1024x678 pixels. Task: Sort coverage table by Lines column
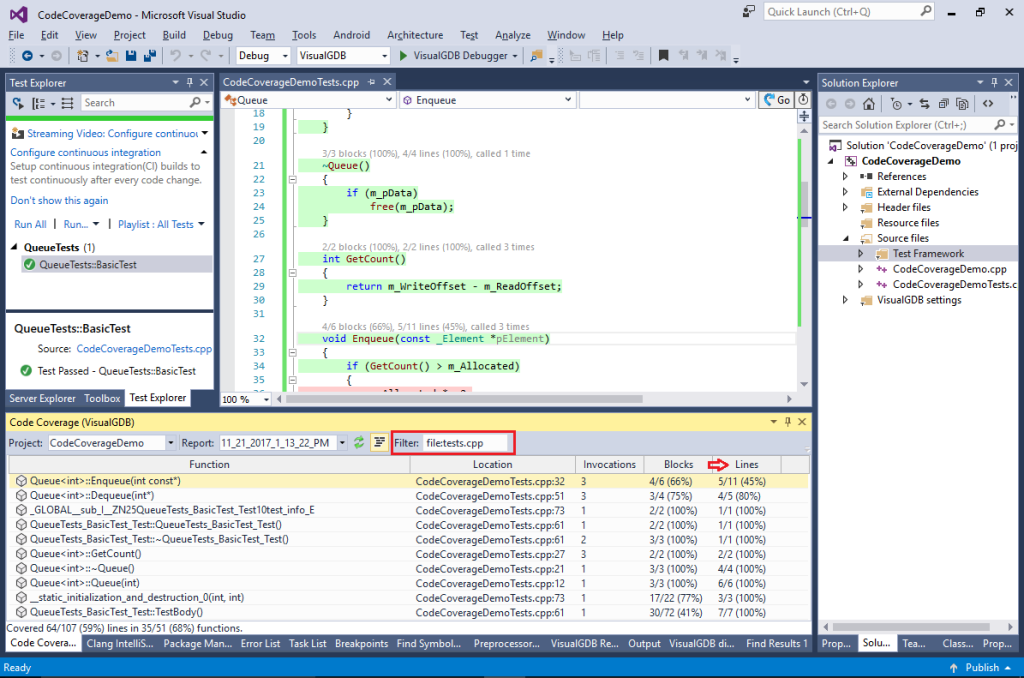[x=746, y=464]
